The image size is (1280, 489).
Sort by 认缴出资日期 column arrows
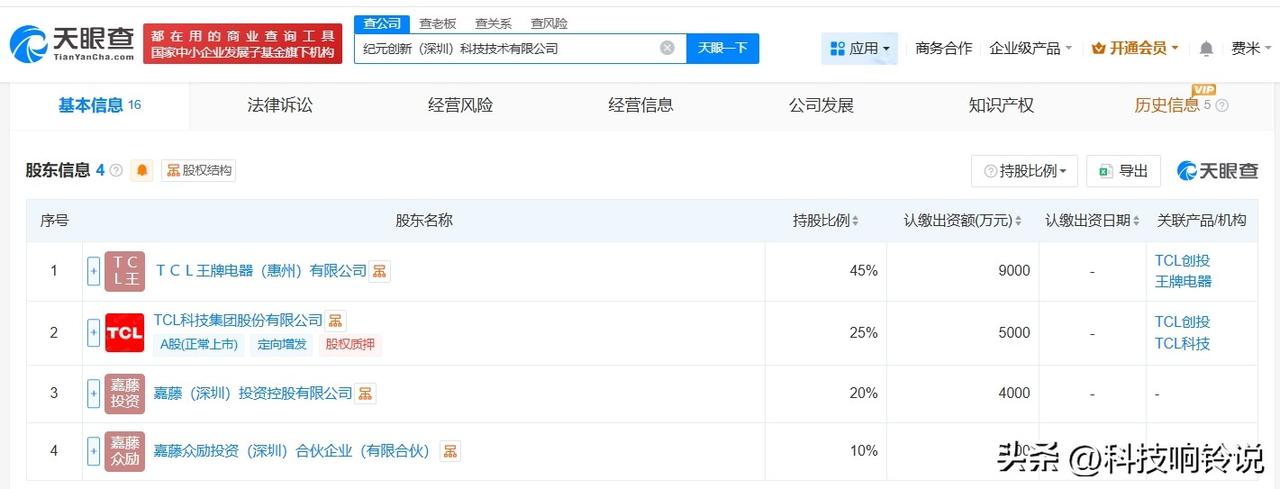click(1138, 221)
